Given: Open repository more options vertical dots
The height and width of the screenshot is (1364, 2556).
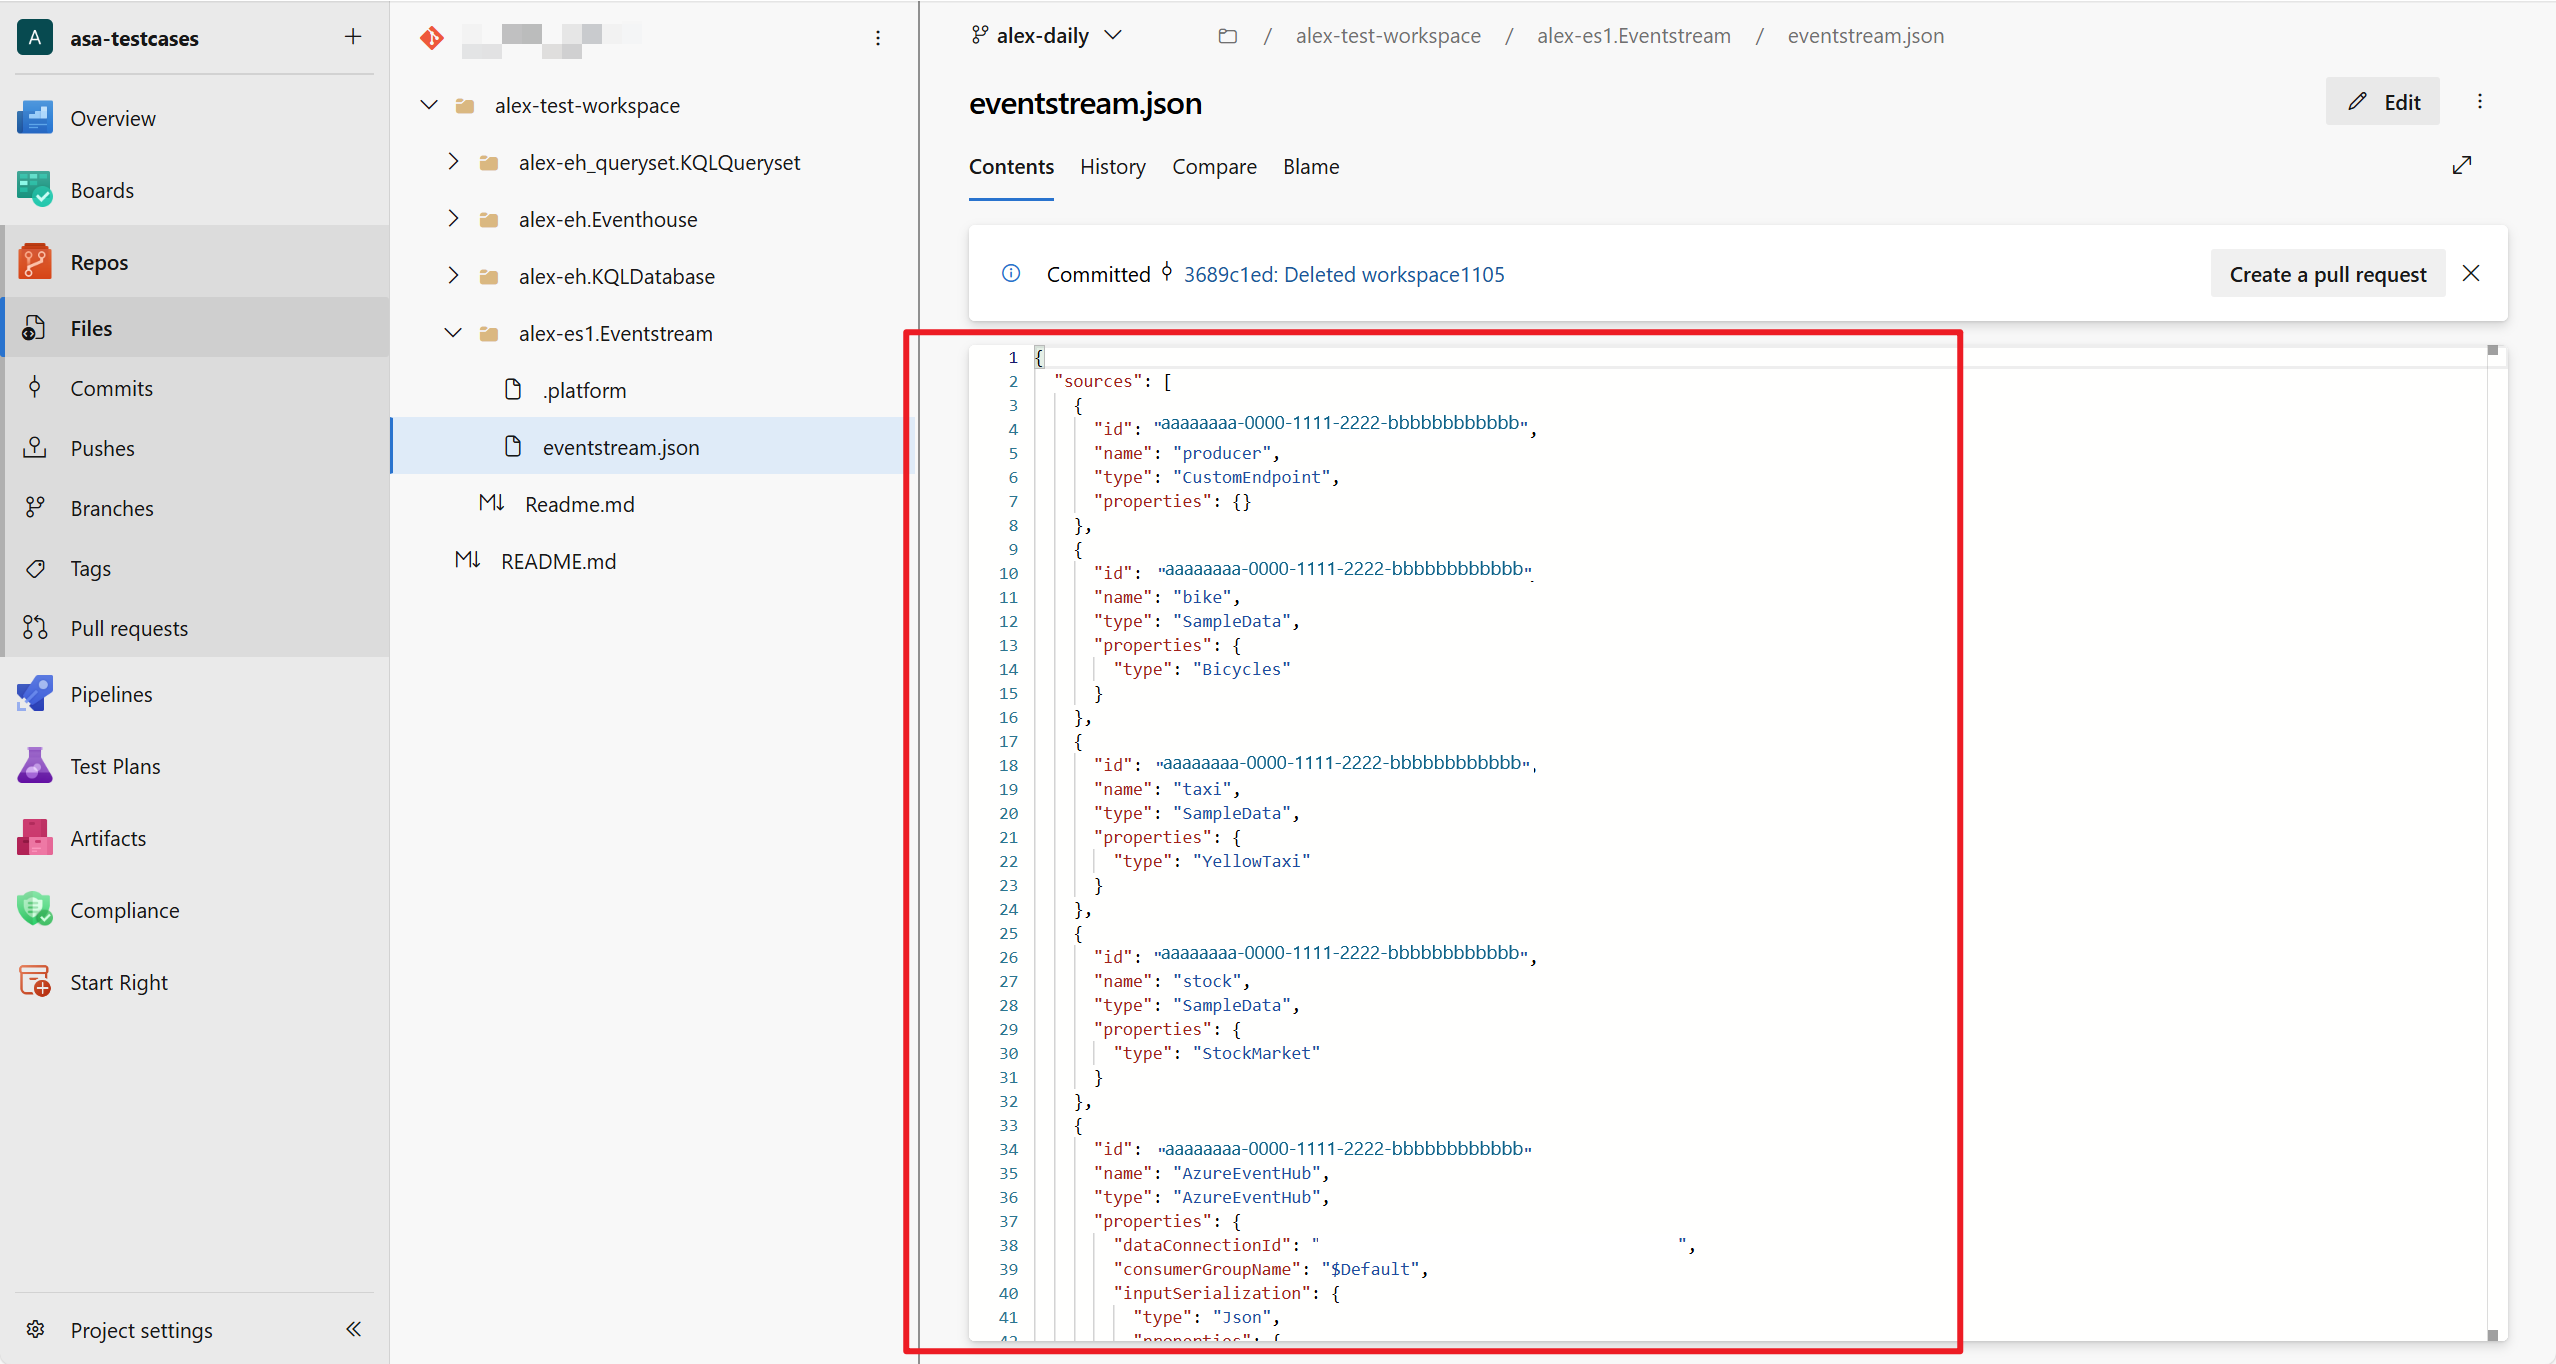Looking at the screenshot, I should 878,38.
